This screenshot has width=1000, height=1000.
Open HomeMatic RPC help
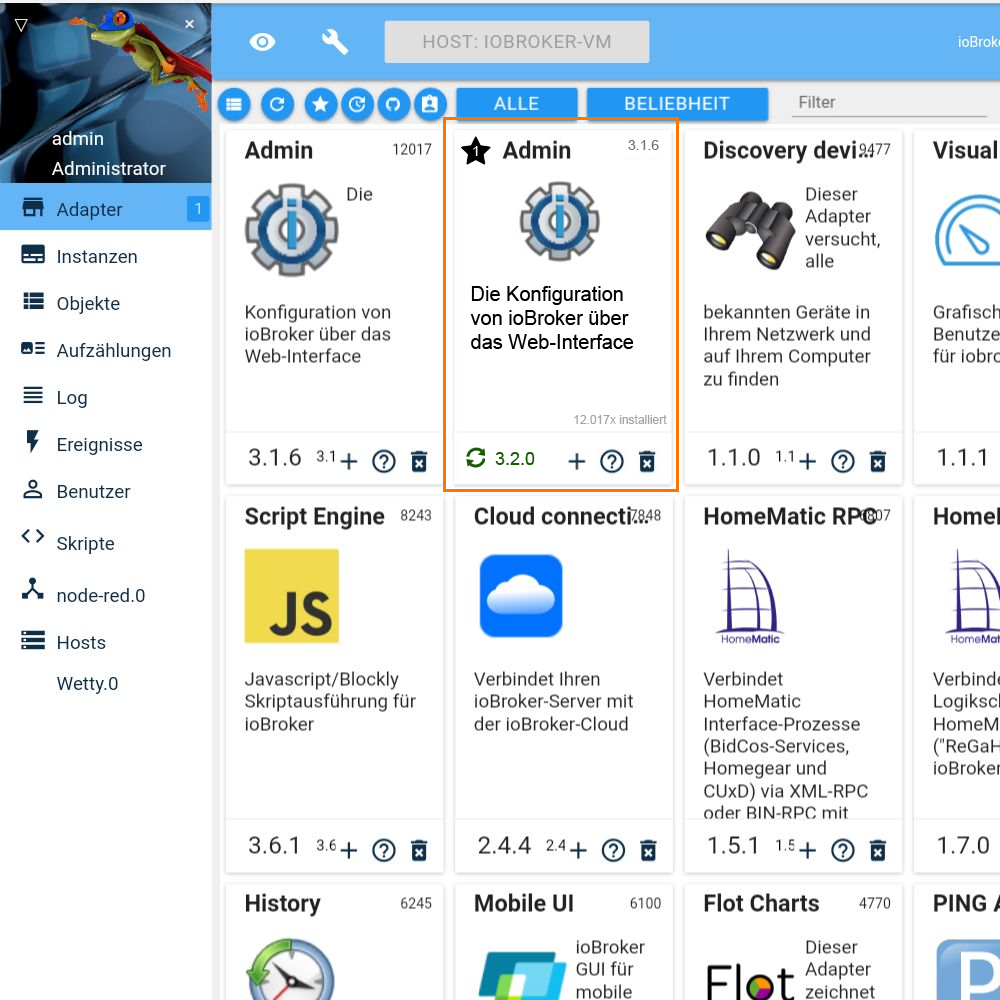[x=842, y=850]
